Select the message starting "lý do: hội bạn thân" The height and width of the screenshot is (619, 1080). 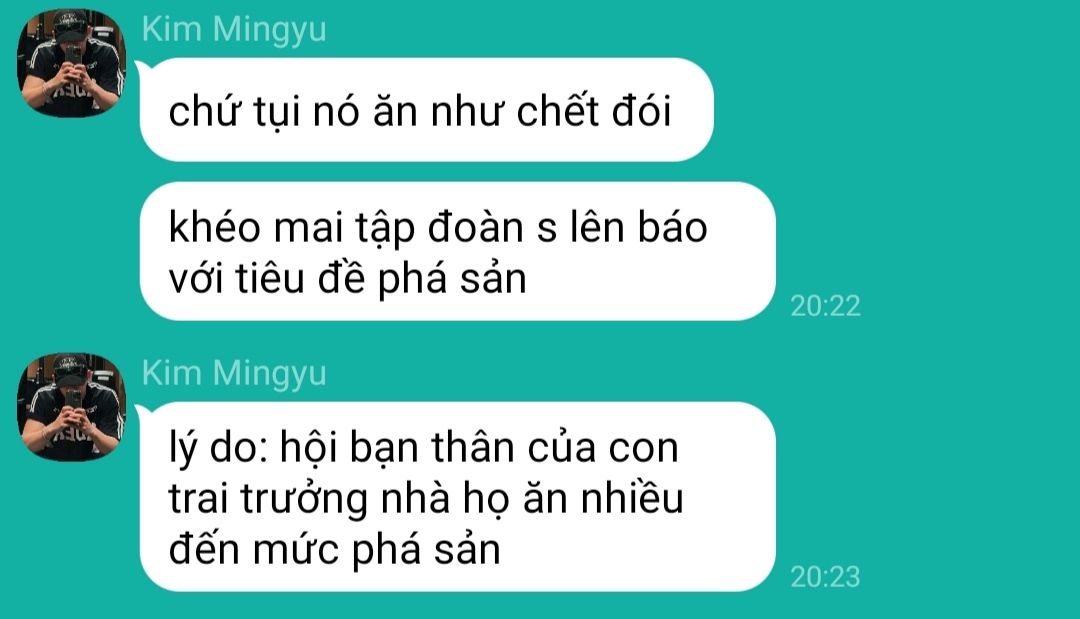pos(457,496)
